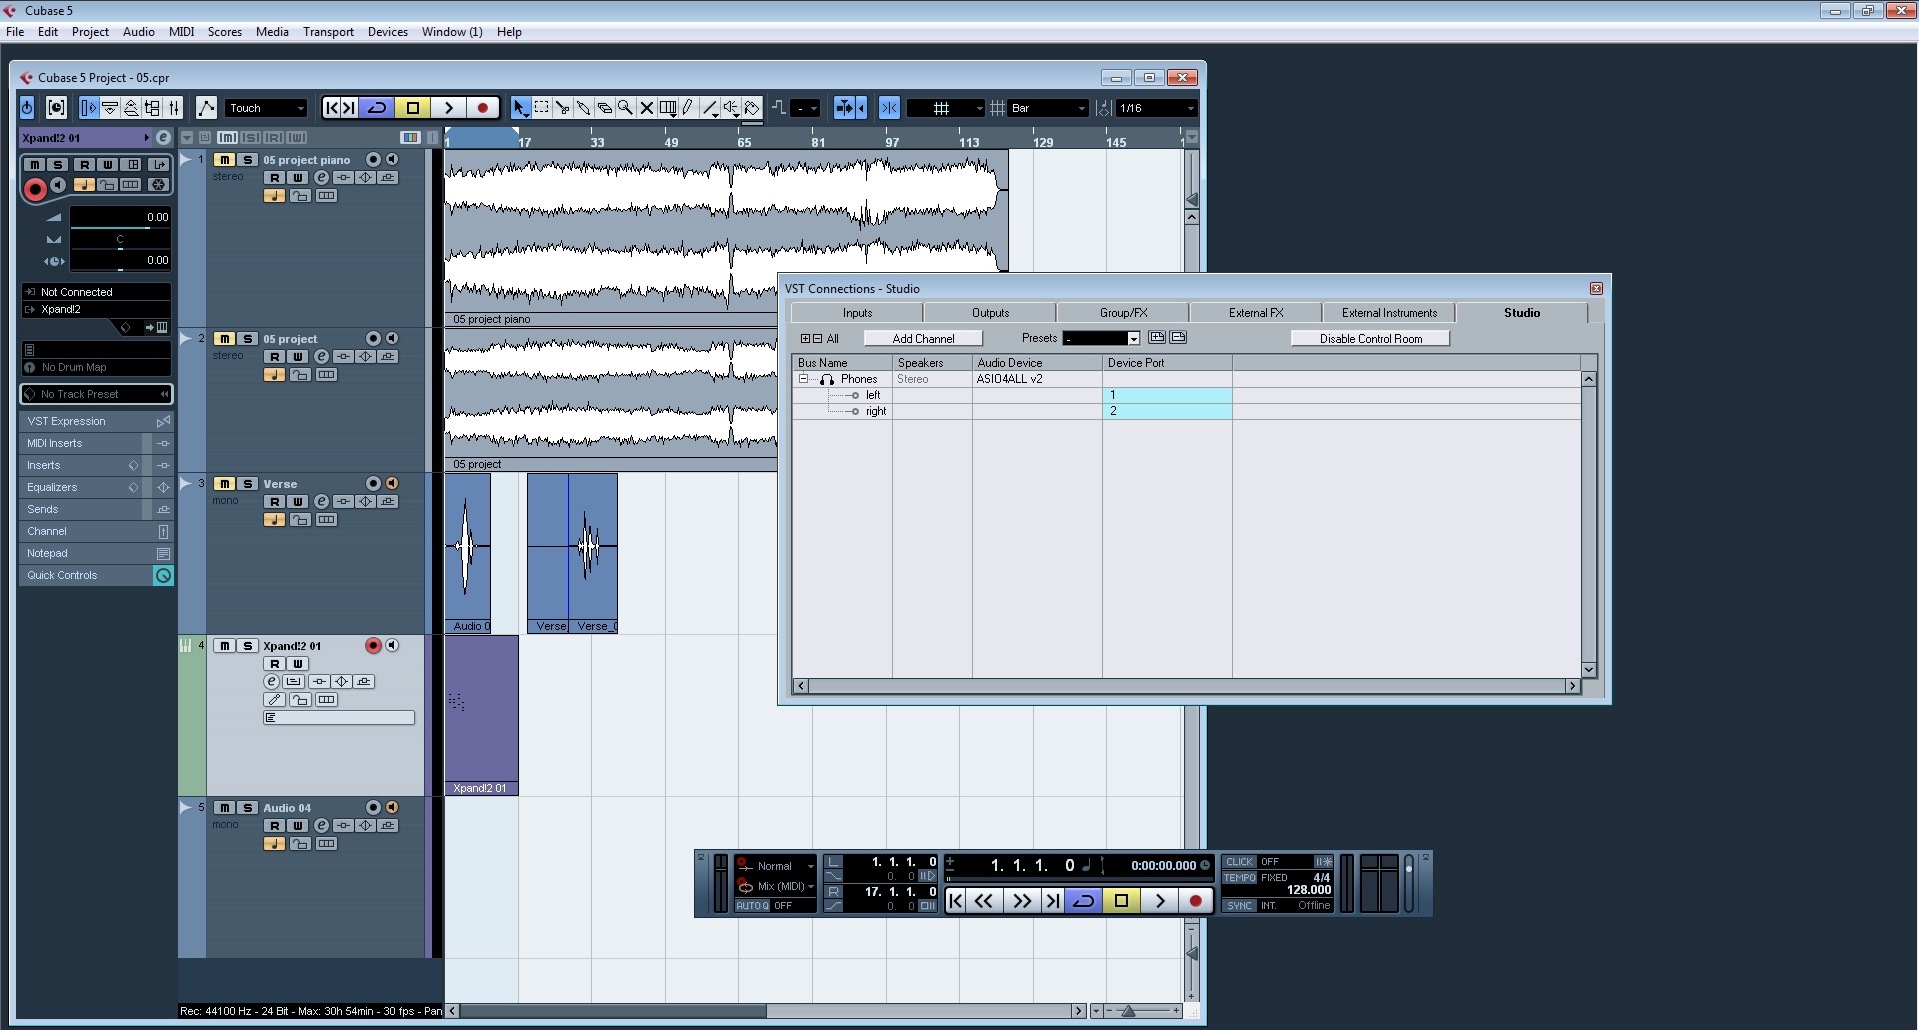Click Disable Control Room button
The image size is (1919, 1030).
click(x=1370, y=339)
